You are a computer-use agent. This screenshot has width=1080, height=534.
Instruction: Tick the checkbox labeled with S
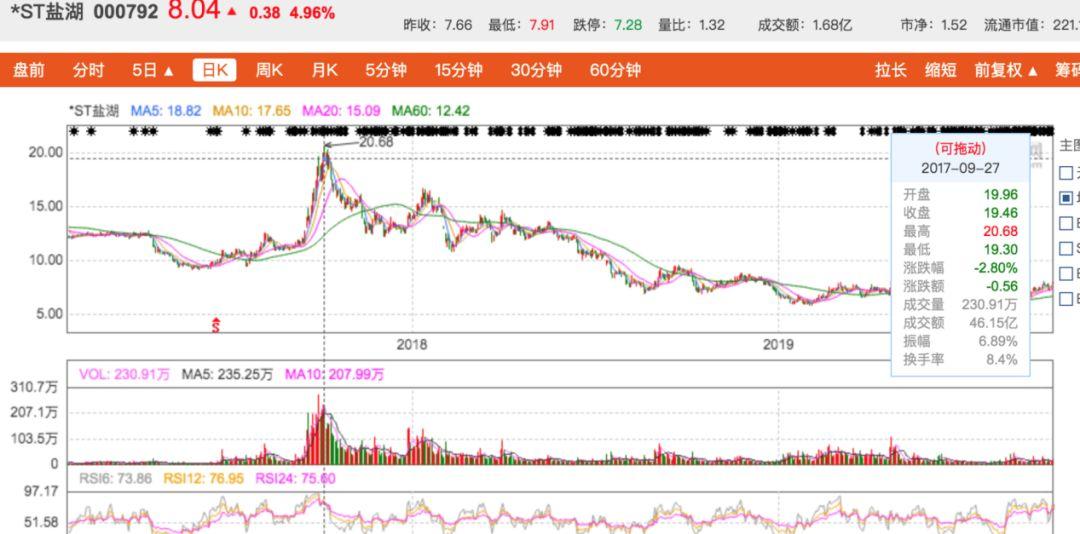[1066, 248]
